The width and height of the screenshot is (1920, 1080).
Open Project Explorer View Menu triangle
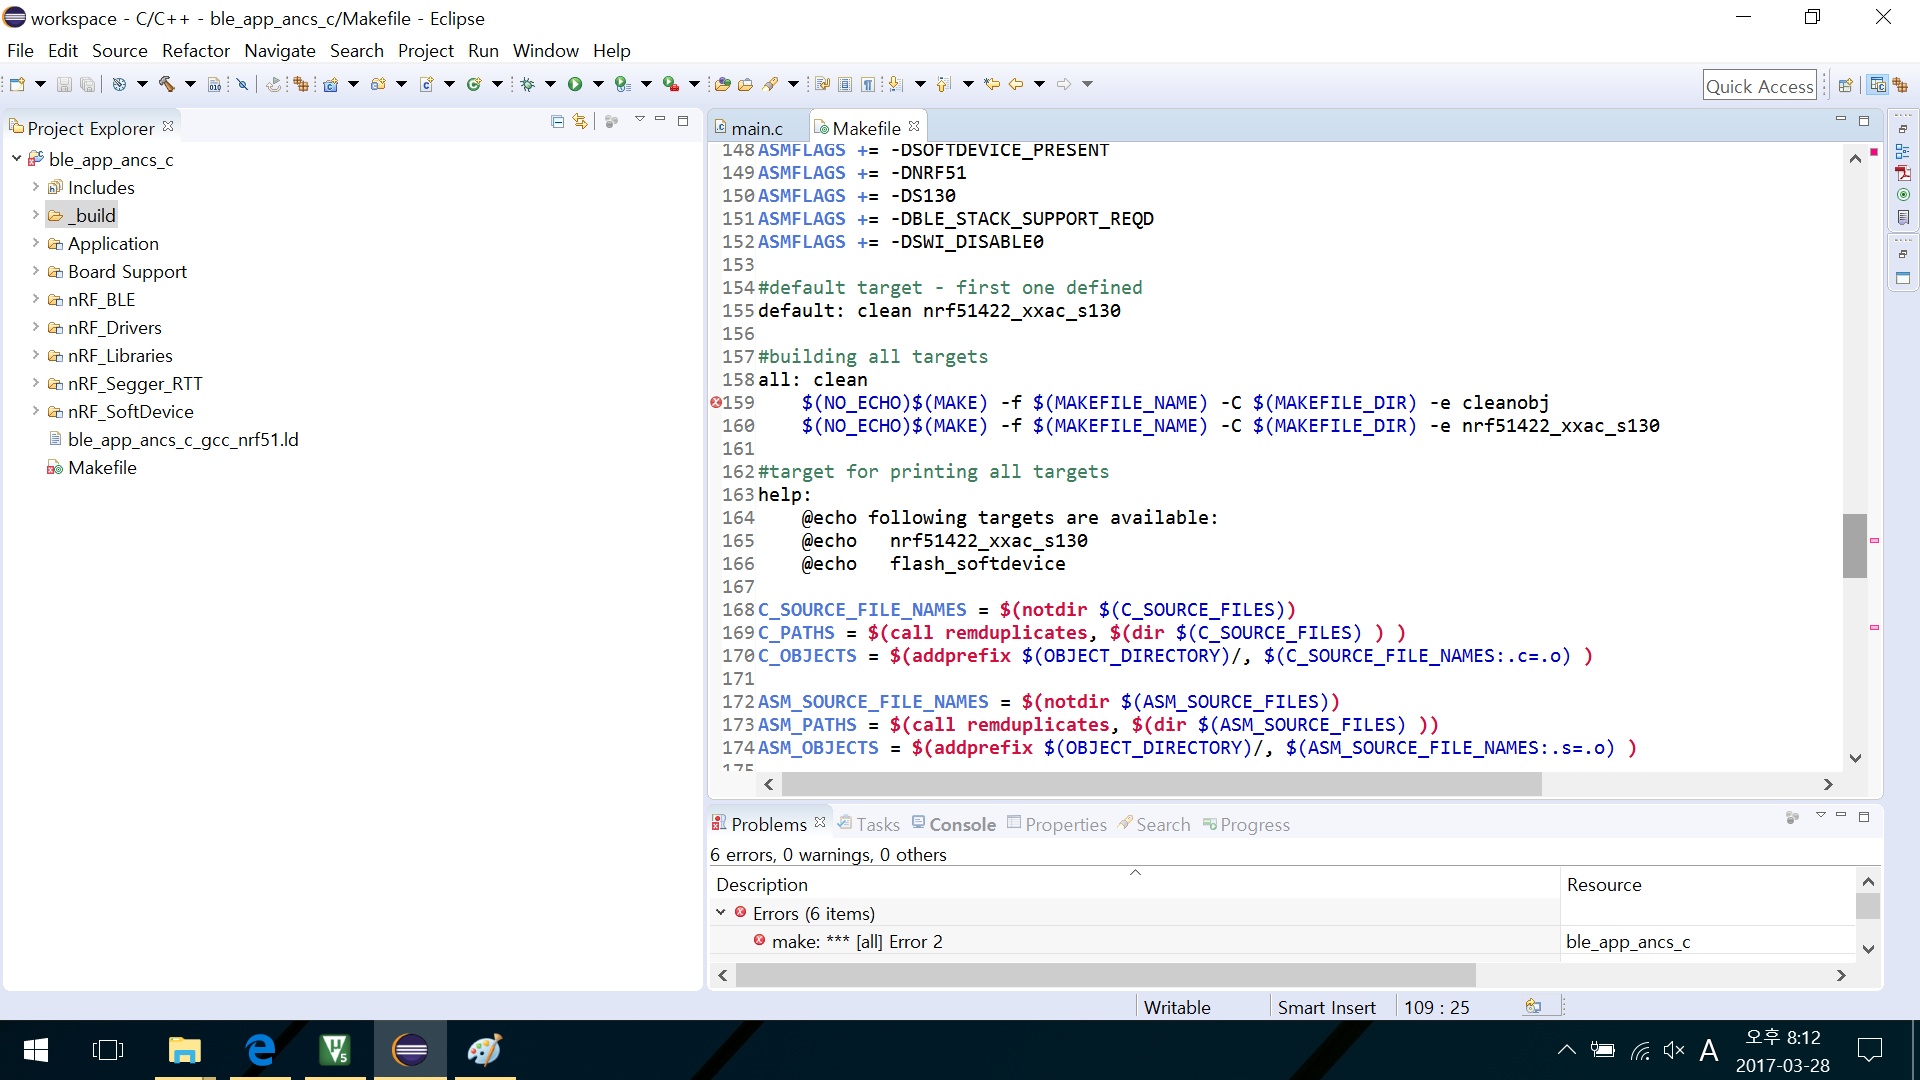pos(639,120)
